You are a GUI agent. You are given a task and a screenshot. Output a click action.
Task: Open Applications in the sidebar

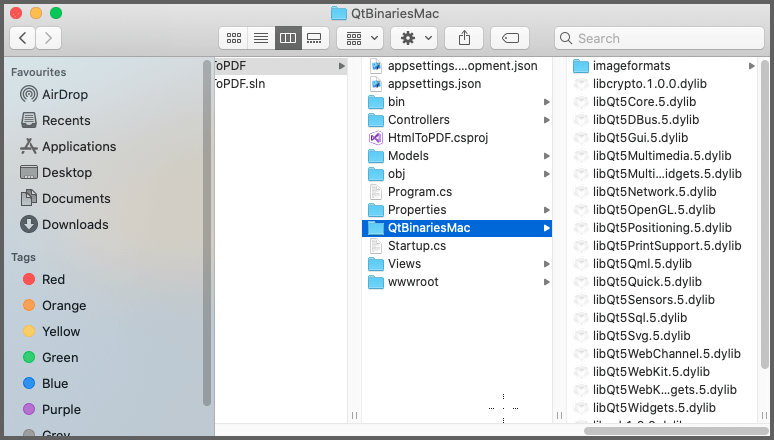tap(68, 146)
